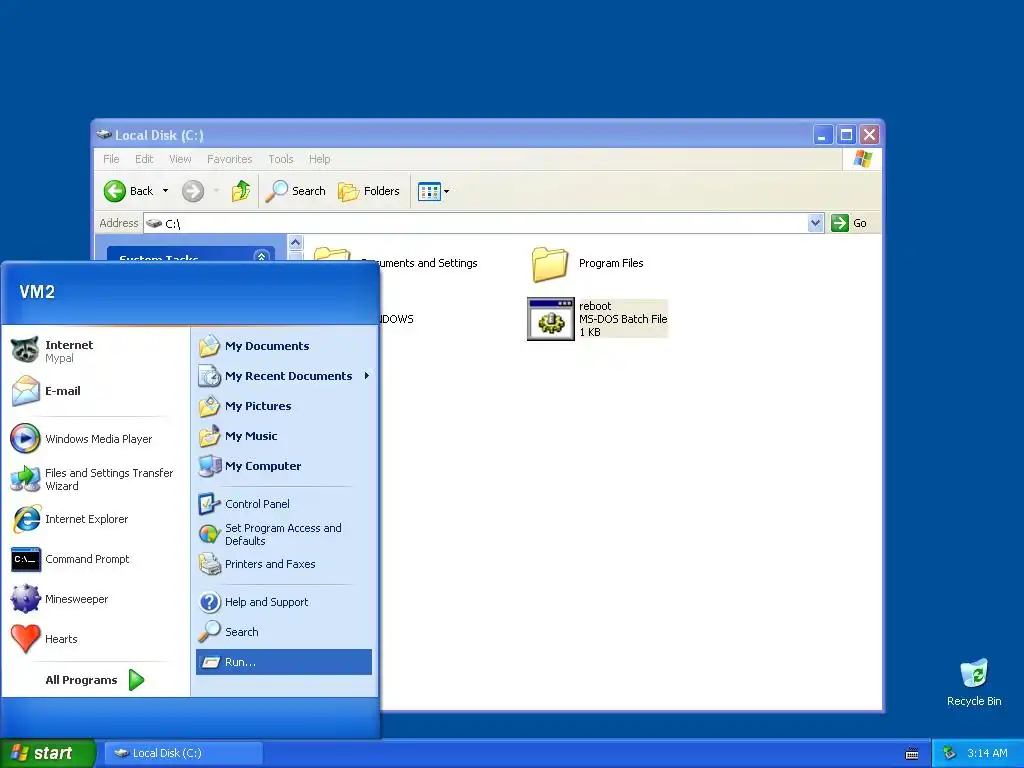The image size is (1024, 768).
Task: Go up one folder level
Action: 241,191
